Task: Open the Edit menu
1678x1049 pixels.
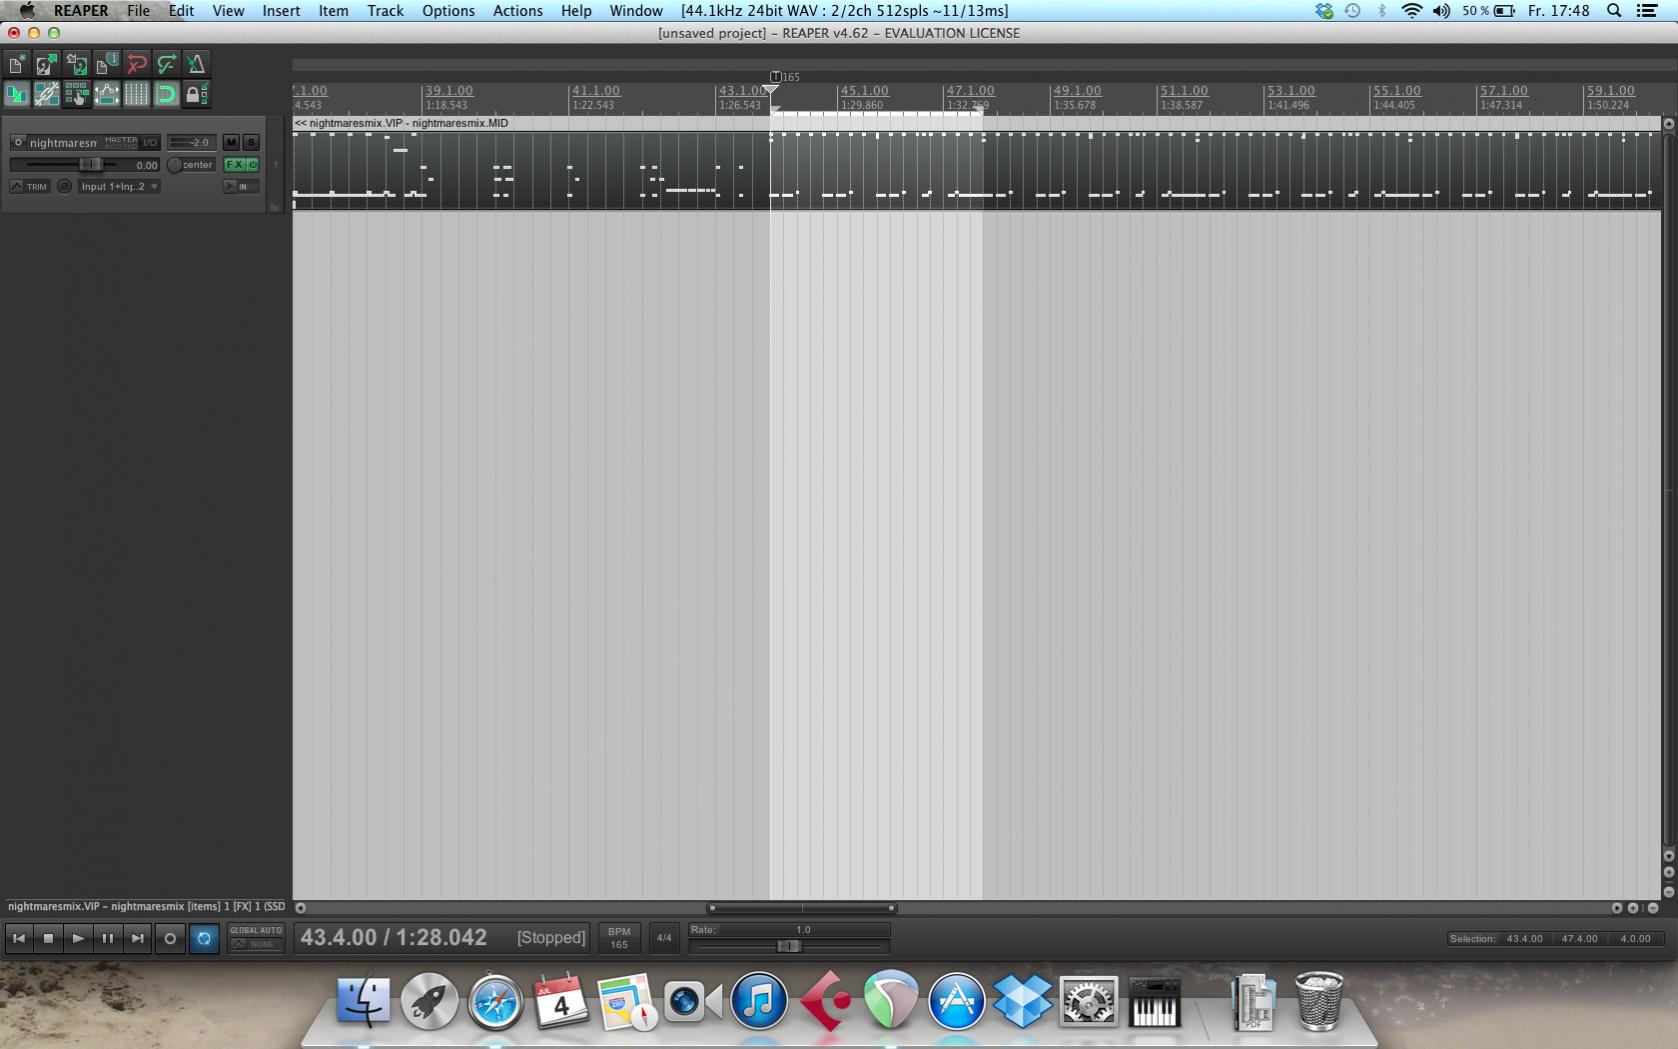Action: (181, 11)
